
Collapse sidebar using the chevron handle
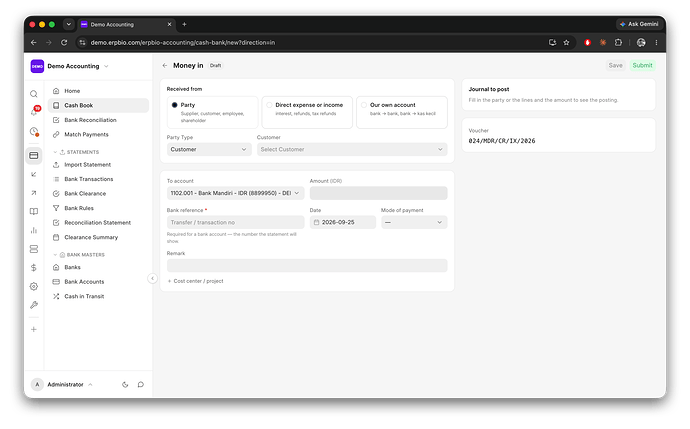pos(152,279)
